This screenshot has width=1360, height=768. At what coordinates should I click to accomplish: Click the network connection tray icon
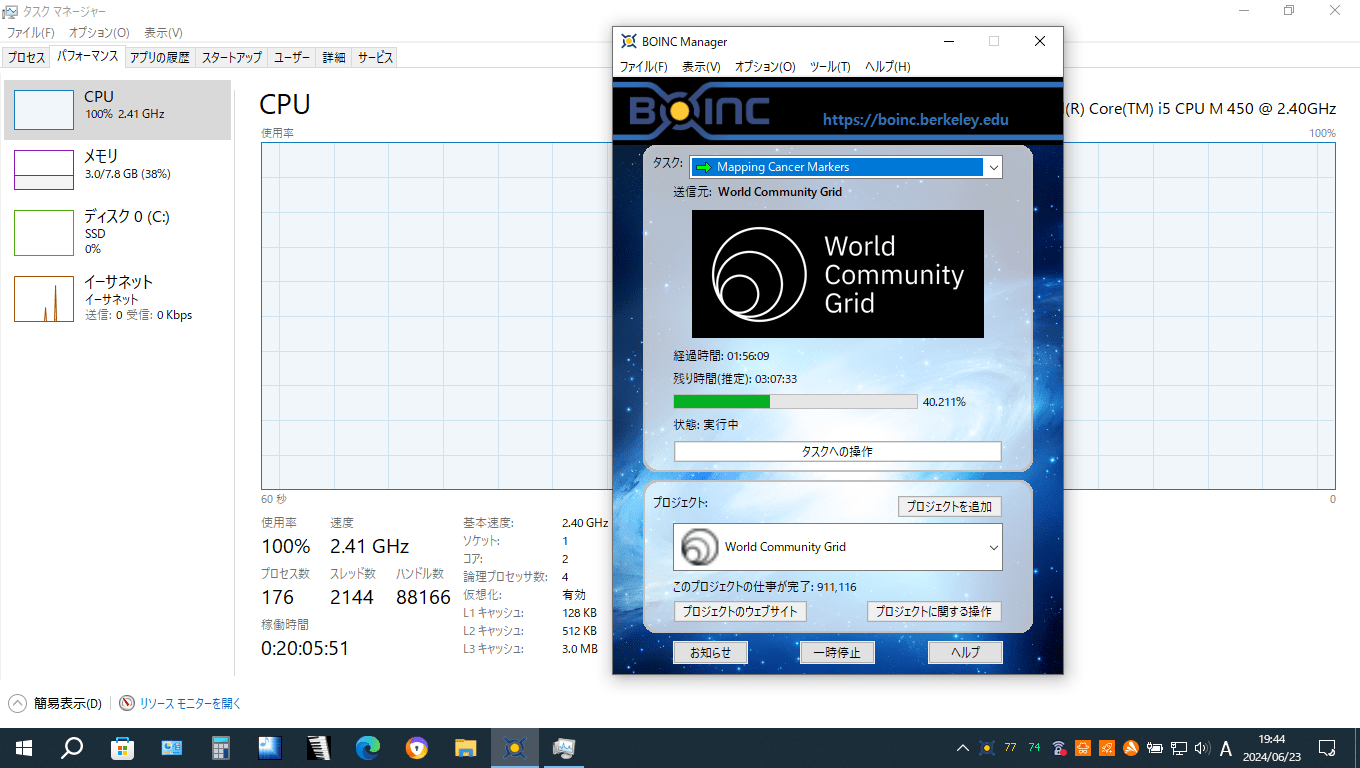point(1178,747)
